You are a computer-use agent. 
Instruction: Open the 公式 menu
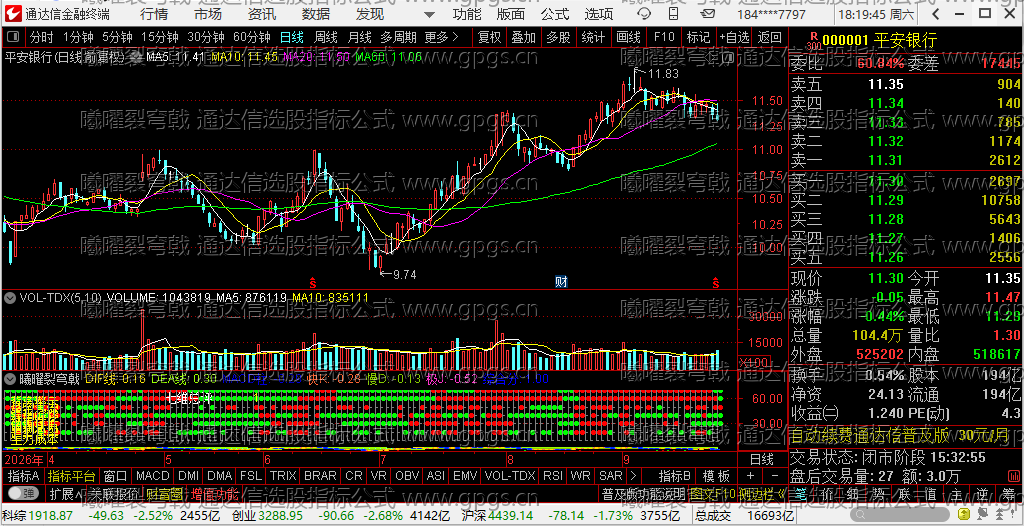coord(555,14)
